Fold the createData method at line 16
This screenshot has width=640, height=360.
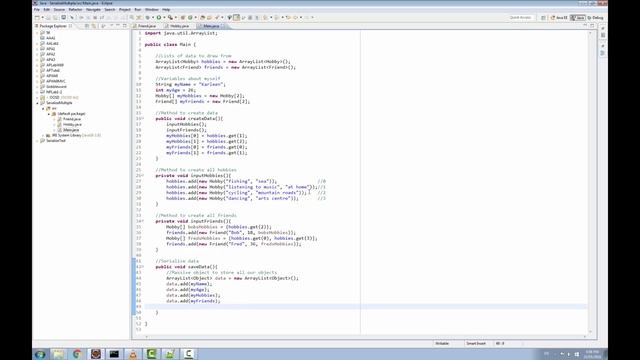pyautogui.click(x=142, y=118)
